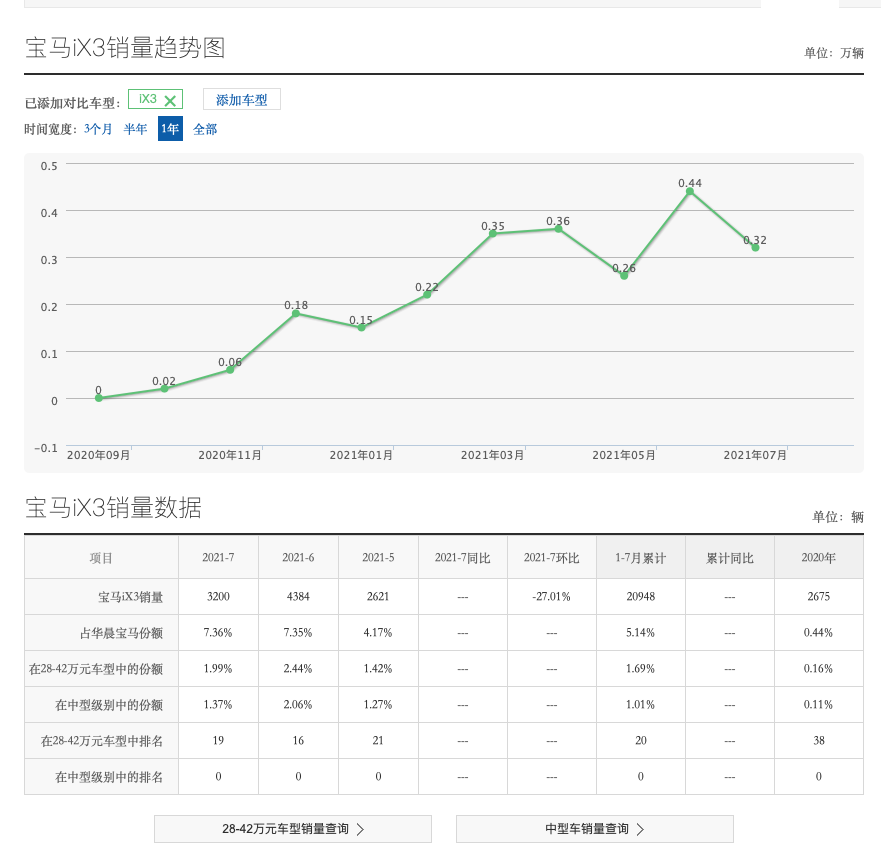The image size is (881, 864).
Task: Click the 0.36 data point on chart
Action: (x=558, y=229)
